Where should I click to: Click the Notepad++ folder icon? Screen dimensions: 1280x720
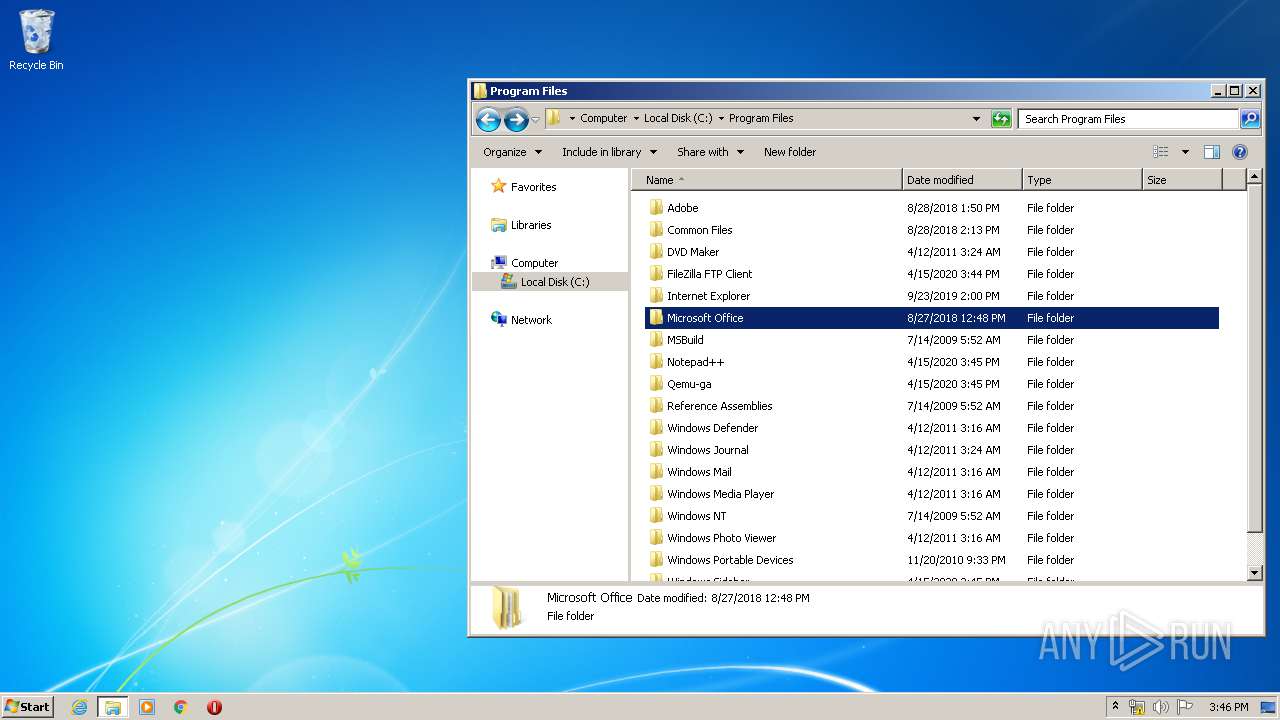656,362
